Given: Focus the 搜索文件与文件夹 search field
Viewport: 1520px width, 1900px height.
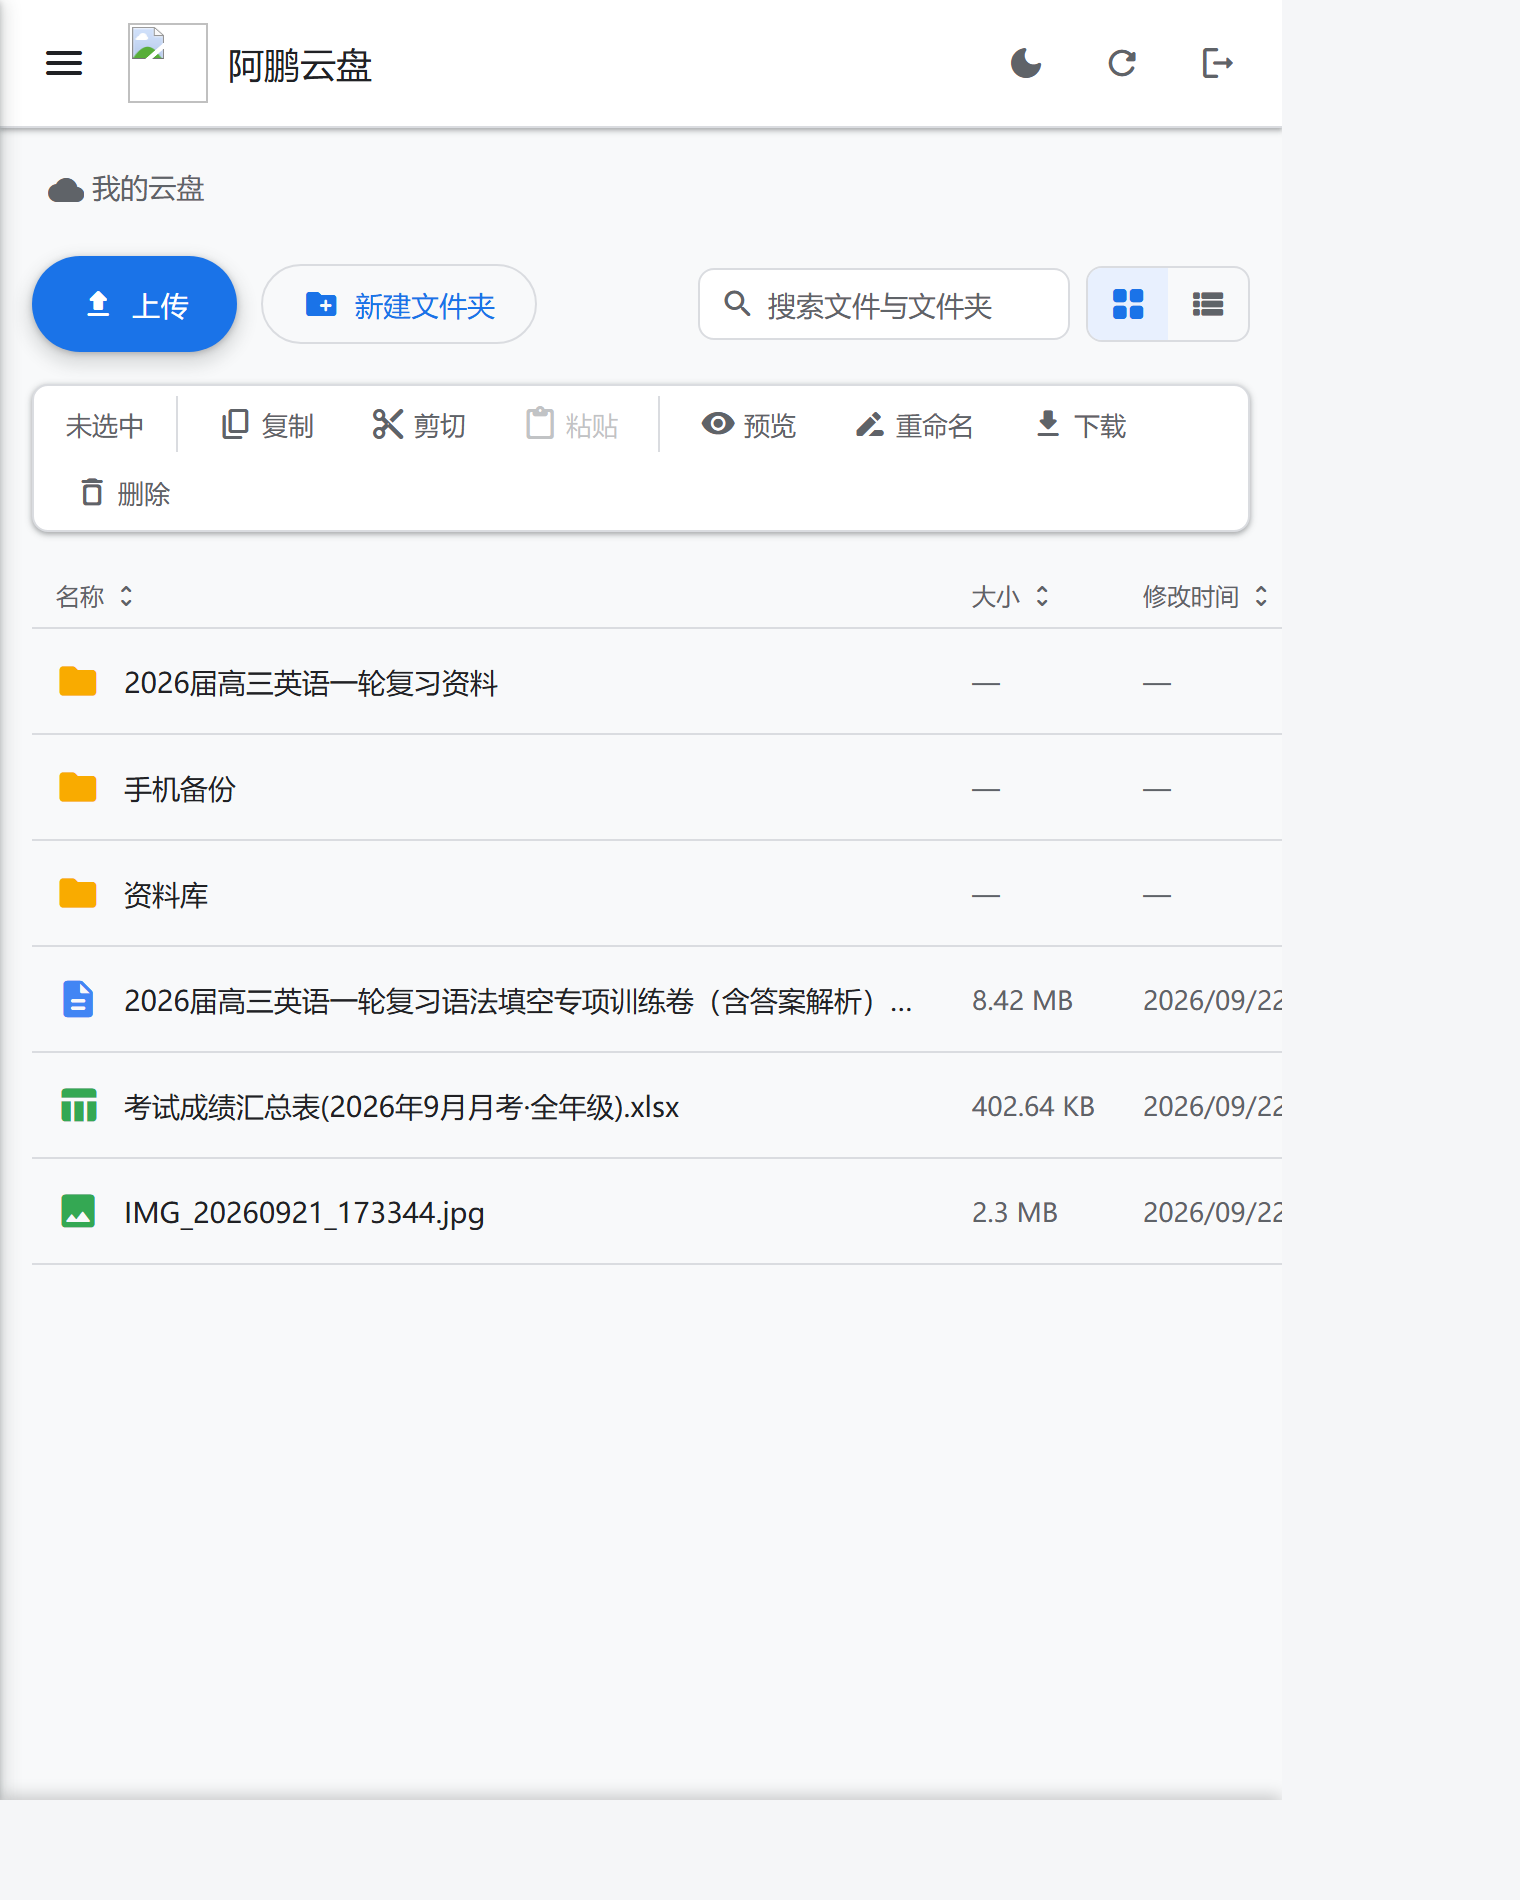Looking at the screenshot, I should point(884,304).
